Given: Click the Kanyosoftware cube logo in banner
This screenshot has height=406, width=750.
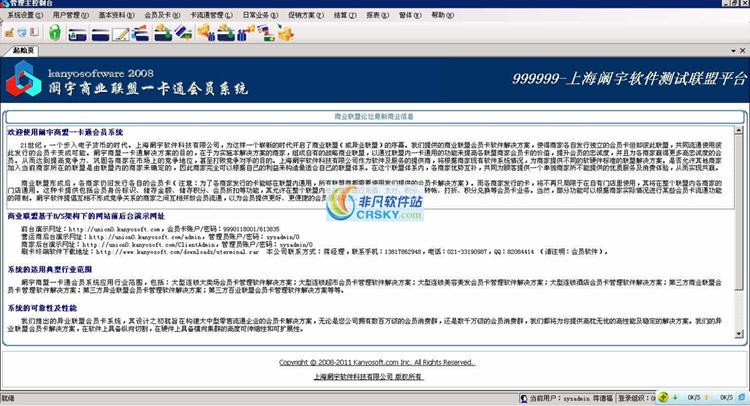Looking at the screenshot, I should pos(23,79).
